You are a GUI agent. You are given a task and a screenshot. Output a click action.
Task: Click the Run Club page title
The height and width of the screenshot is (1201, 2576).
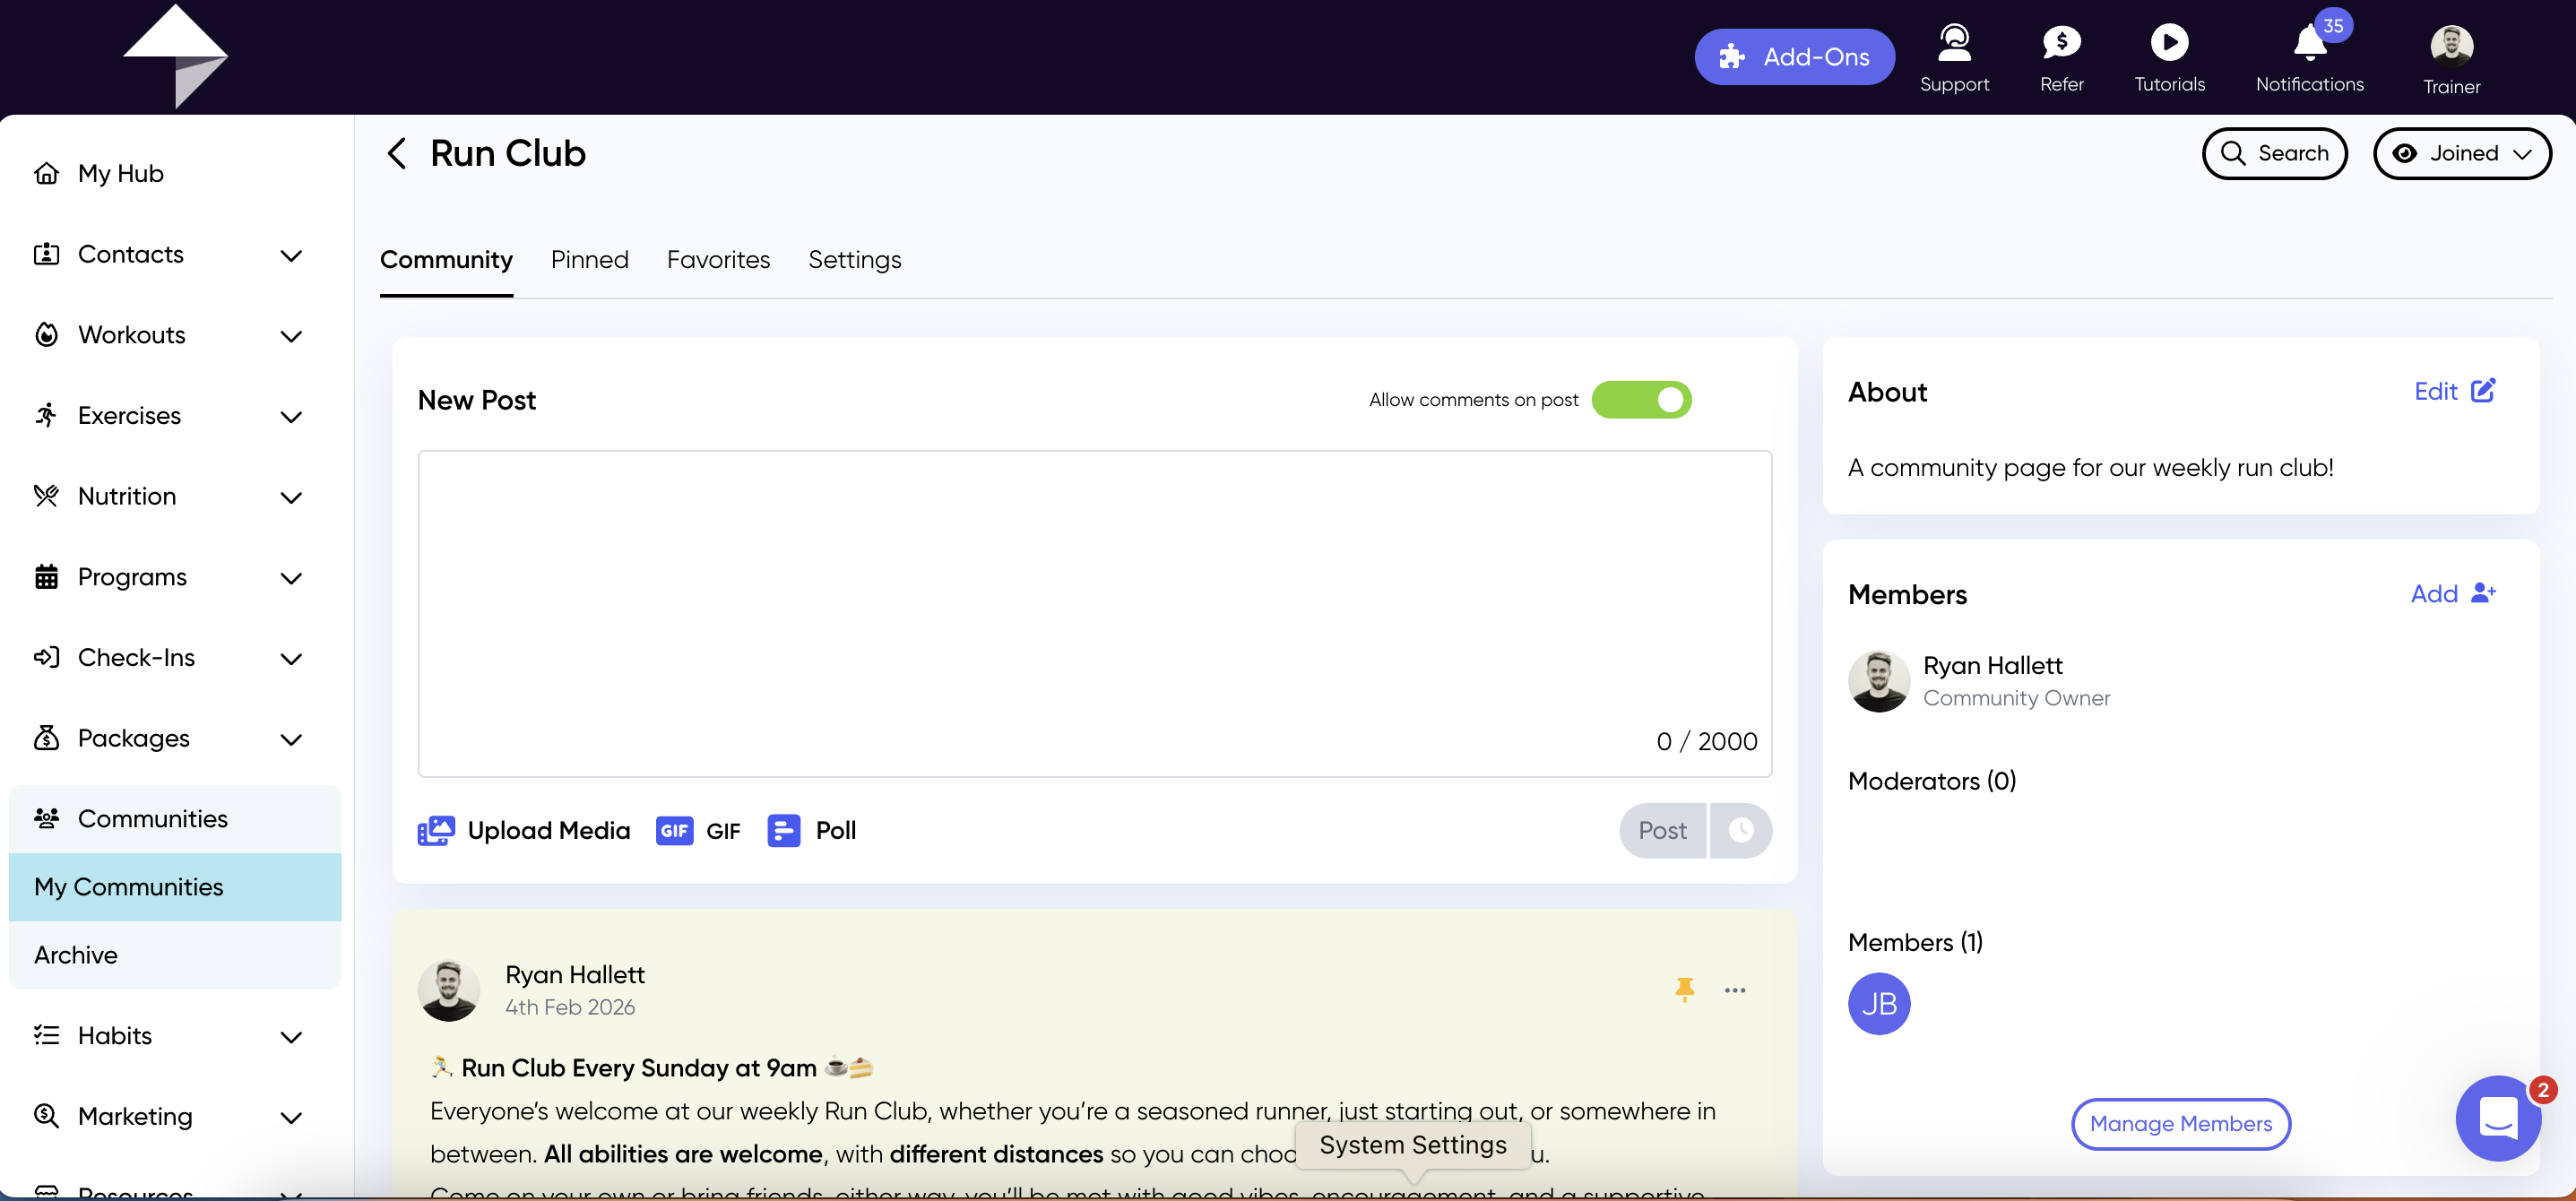(508, 153)
